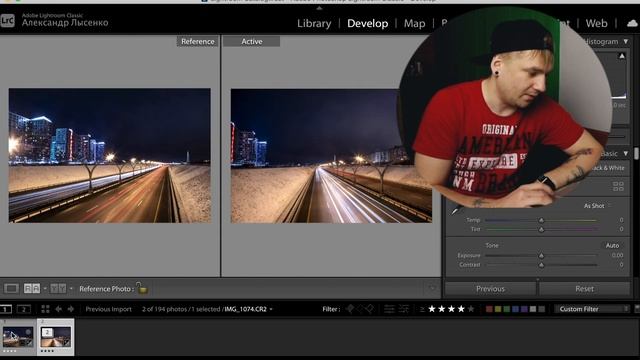
Task: Switch to Library module
Action: tap(314, 23)
